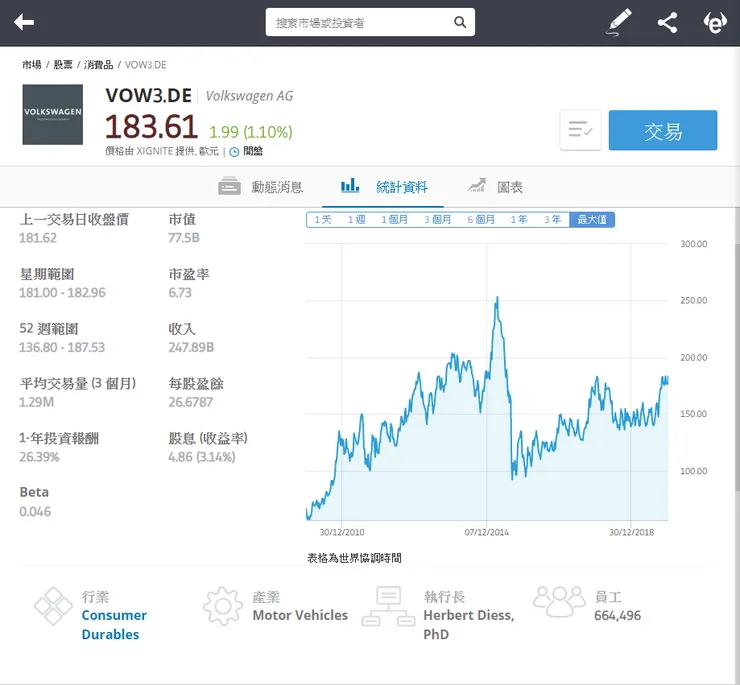The height and width of the screenshot is (685, 740).
Task: Click the employees count 664,496
Action: point(617,615)
